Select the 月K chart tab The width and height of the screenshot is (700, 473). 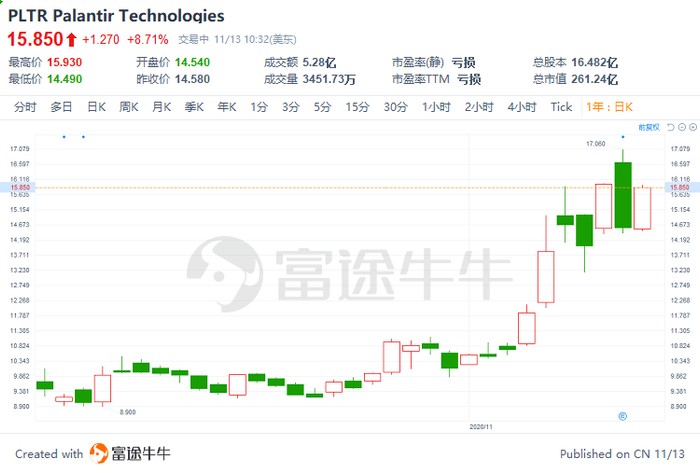pyautogui.click(x=162, y=107)
